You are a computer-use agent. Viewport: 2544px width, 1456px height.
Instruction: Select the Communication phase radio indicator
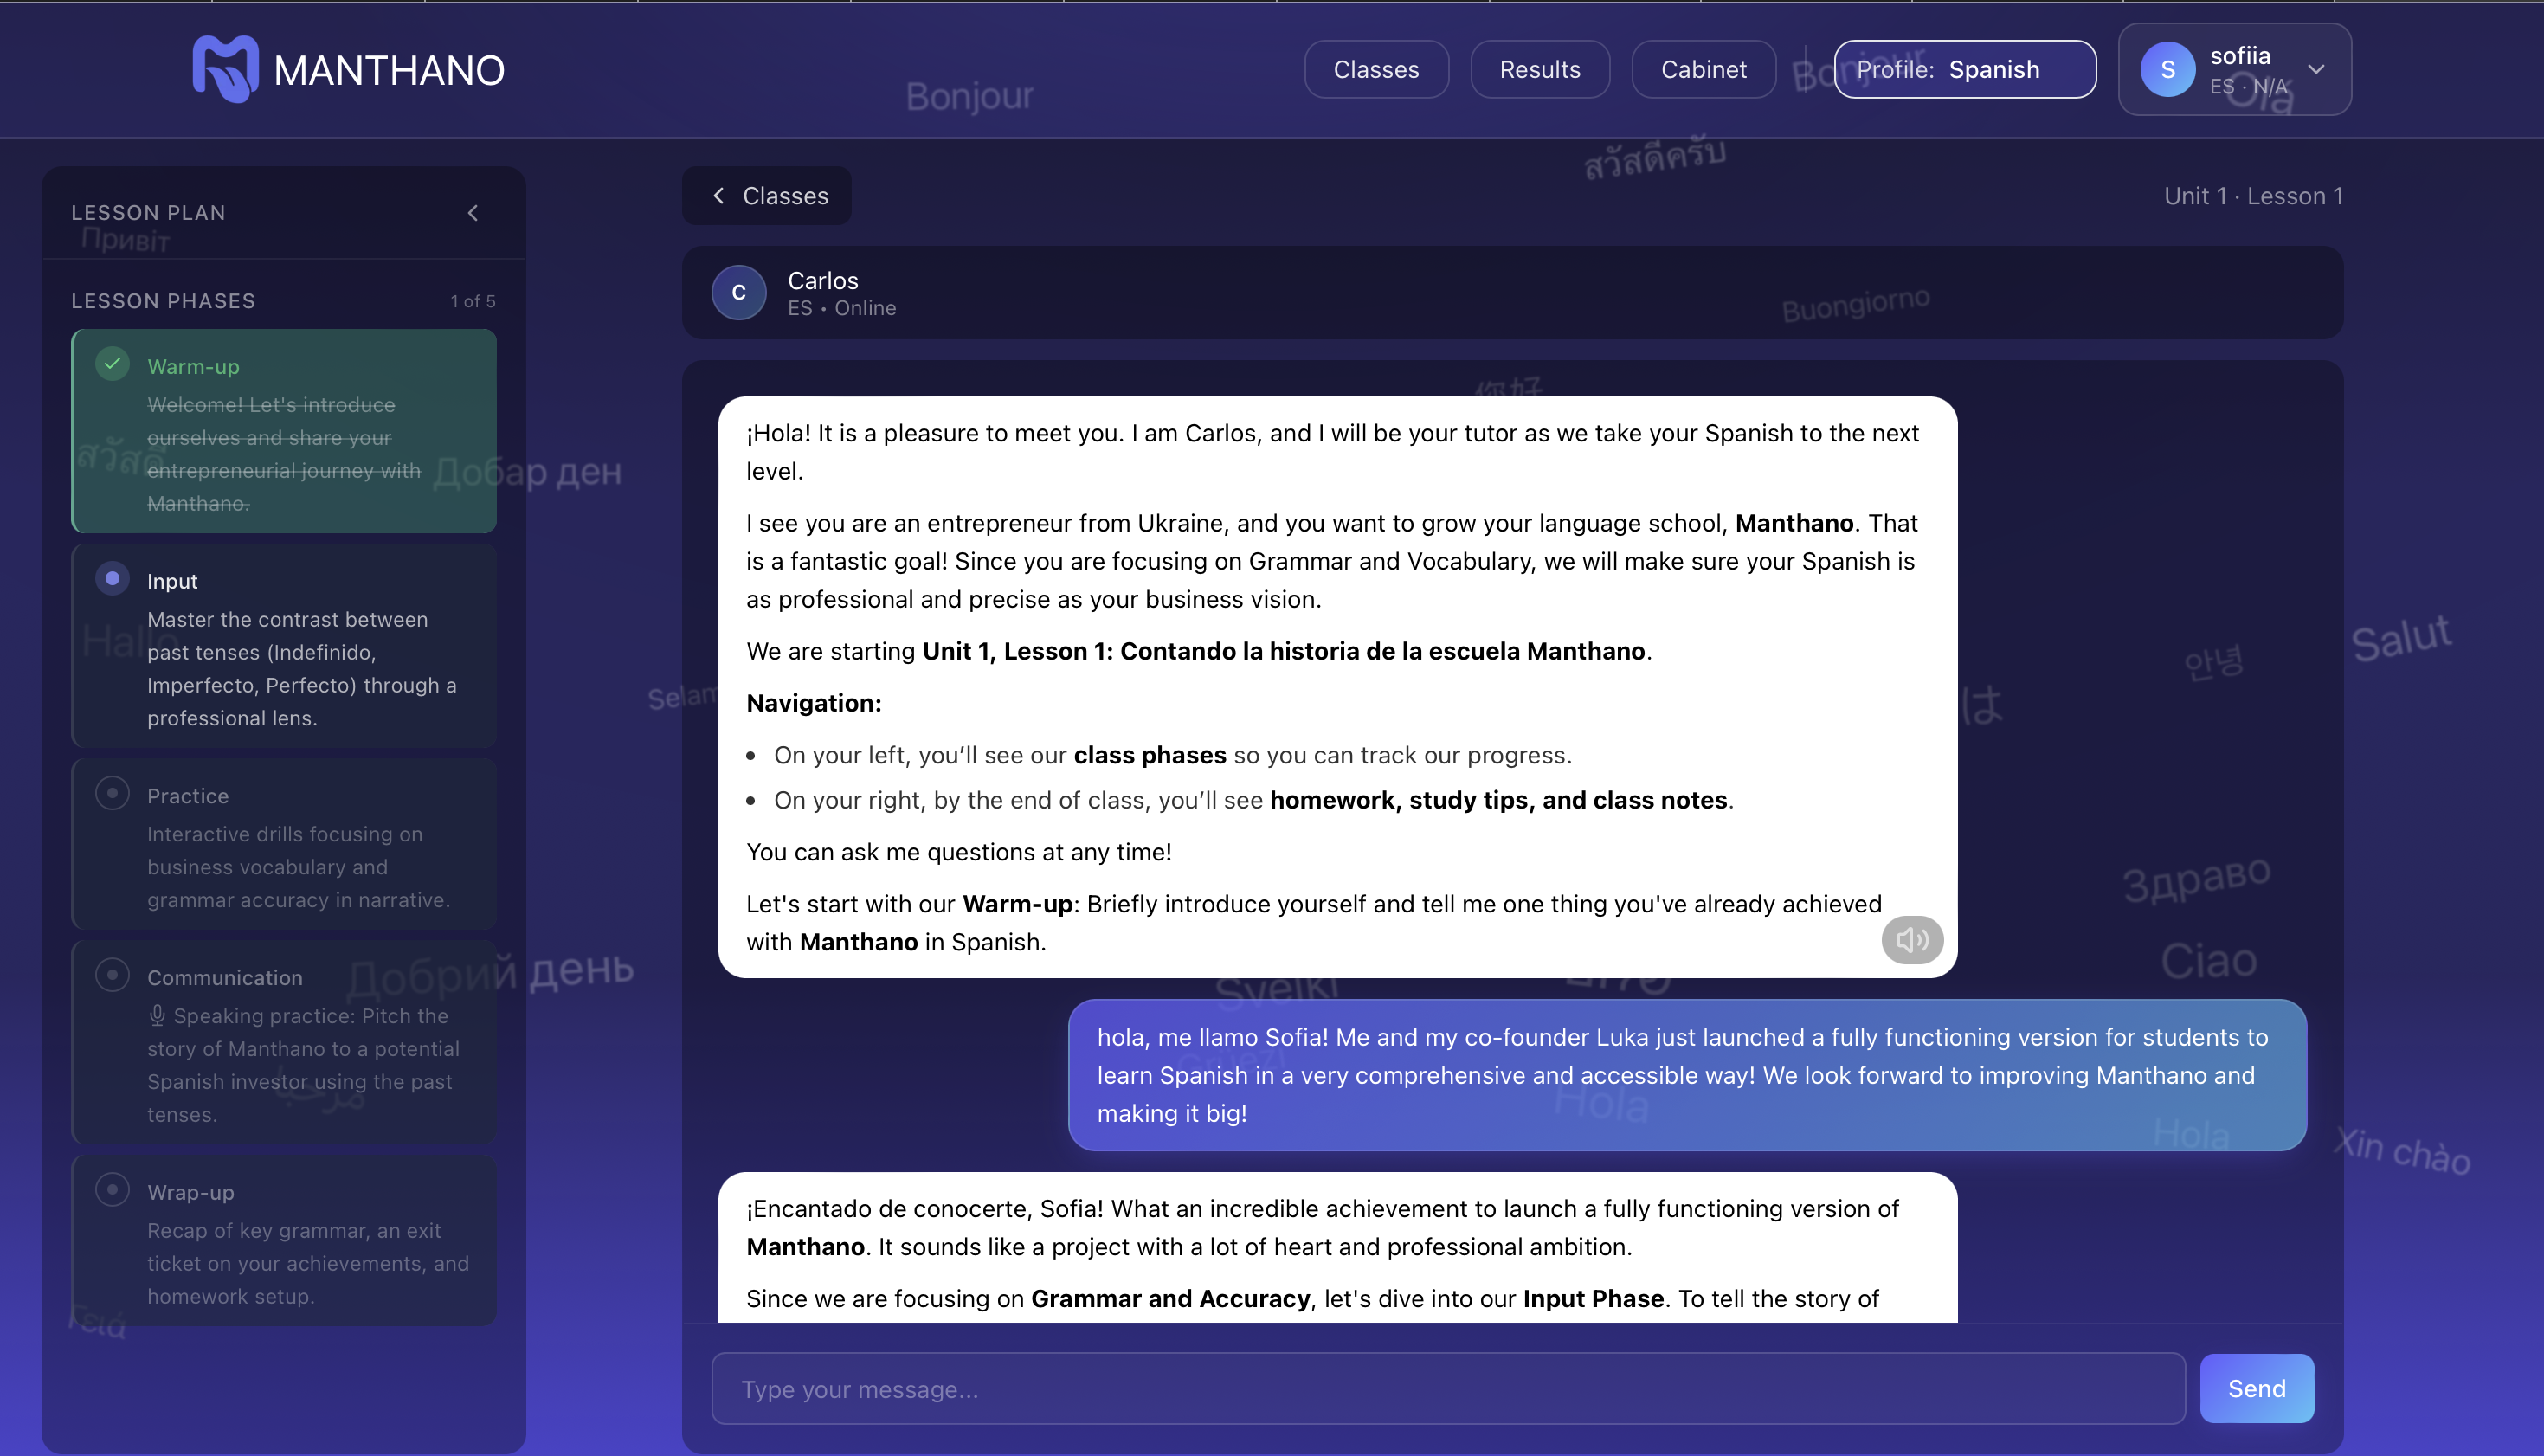113,975
